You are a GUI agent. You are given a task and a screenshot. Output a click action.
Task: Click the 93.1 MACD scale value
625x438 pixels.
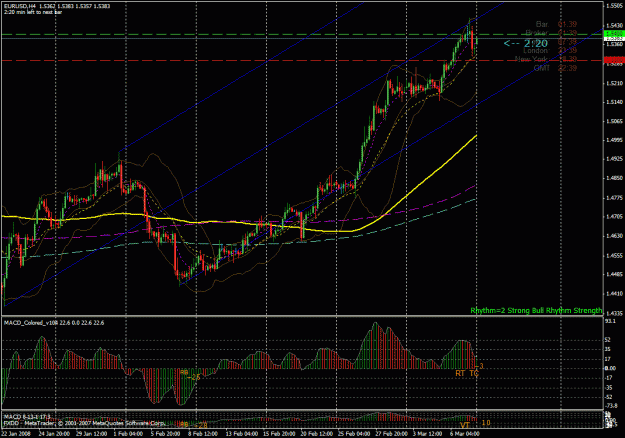click(x=610, y=320)
